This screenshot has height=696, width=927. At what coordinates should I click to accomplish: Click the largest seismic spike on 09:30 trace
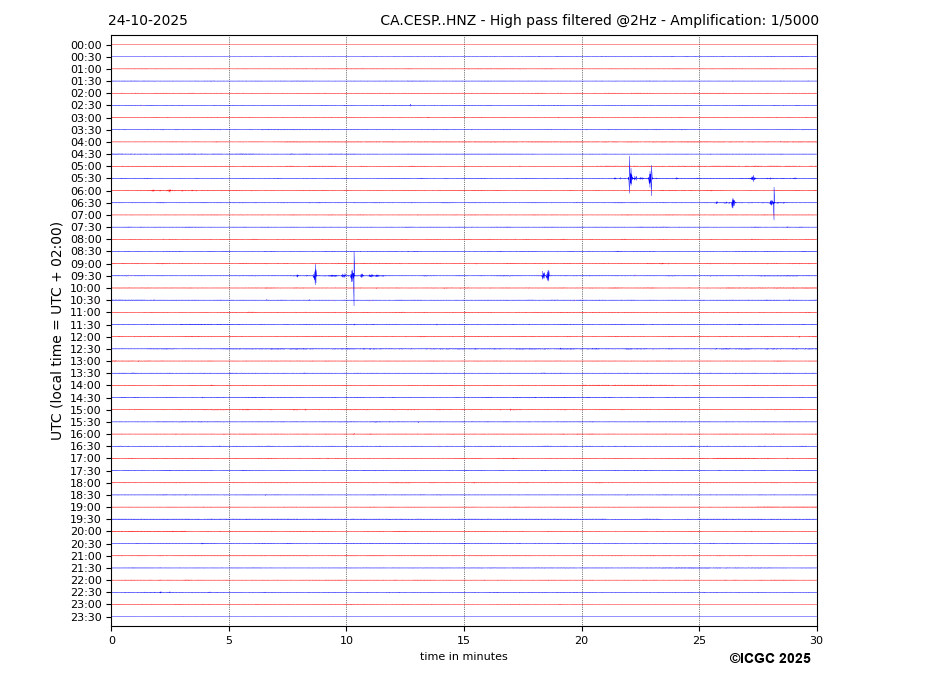click(x=353, y=275)
